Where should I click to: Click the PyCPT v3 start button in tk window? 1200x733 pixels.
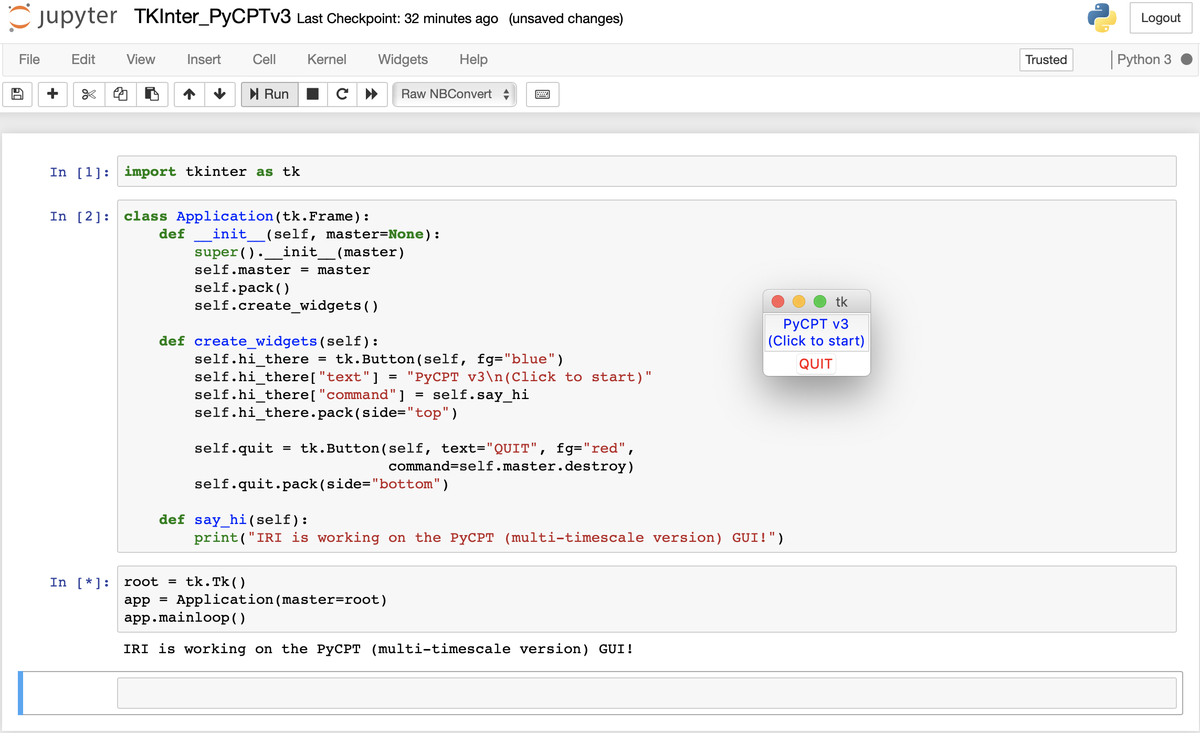(816, 332)
